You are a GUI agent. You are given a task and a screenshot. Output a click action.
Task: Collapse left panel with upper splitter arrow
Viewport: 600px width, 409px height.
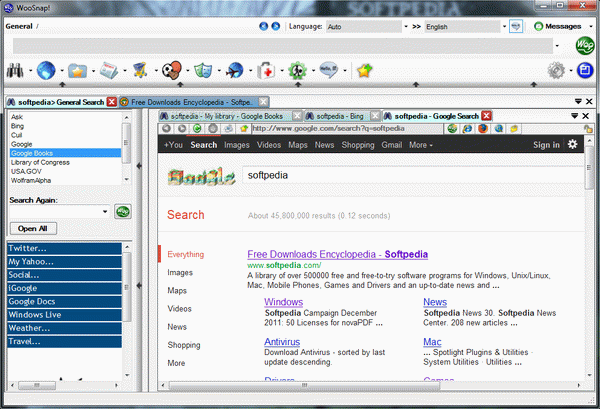click(x=139, y=166)
